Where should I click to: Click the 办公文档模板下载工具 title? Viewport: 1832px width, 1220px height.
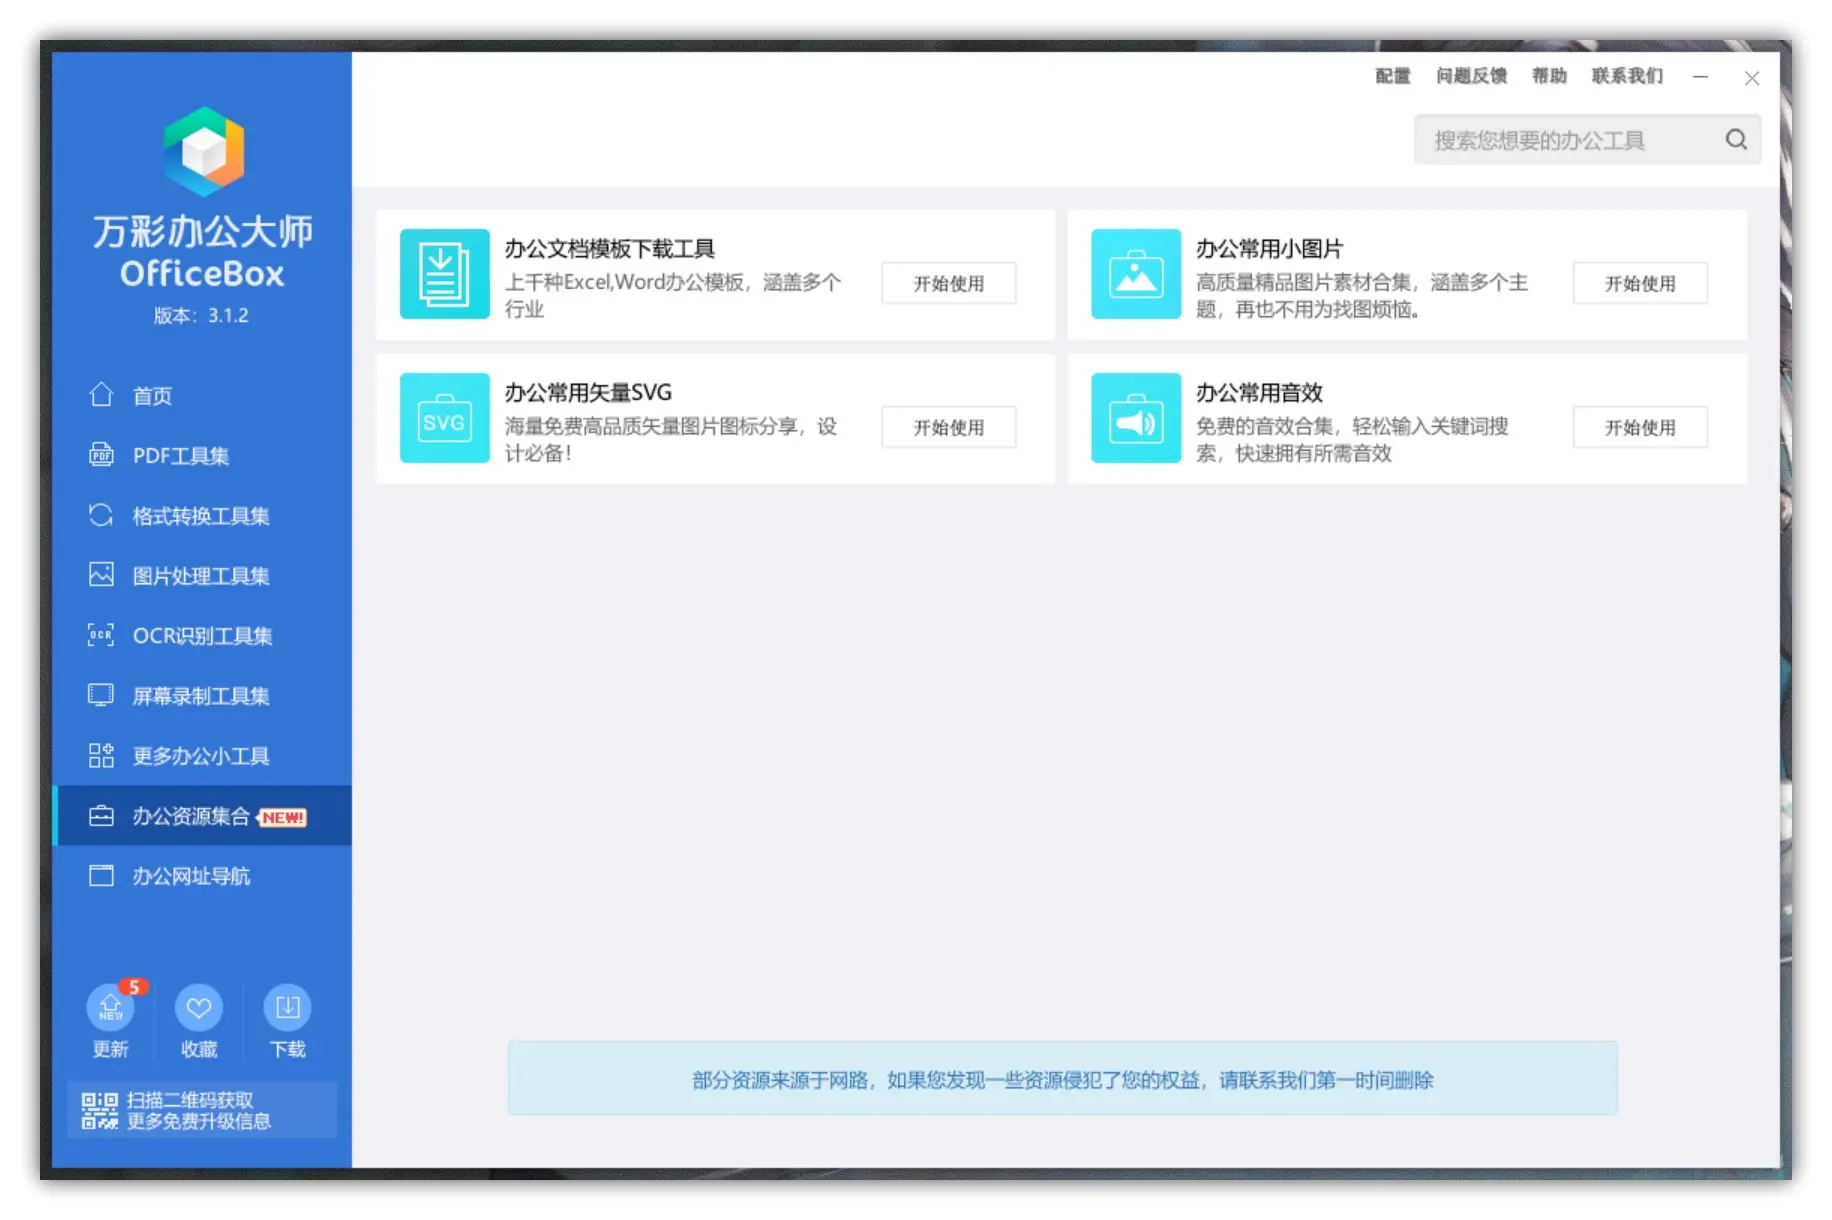609,248
